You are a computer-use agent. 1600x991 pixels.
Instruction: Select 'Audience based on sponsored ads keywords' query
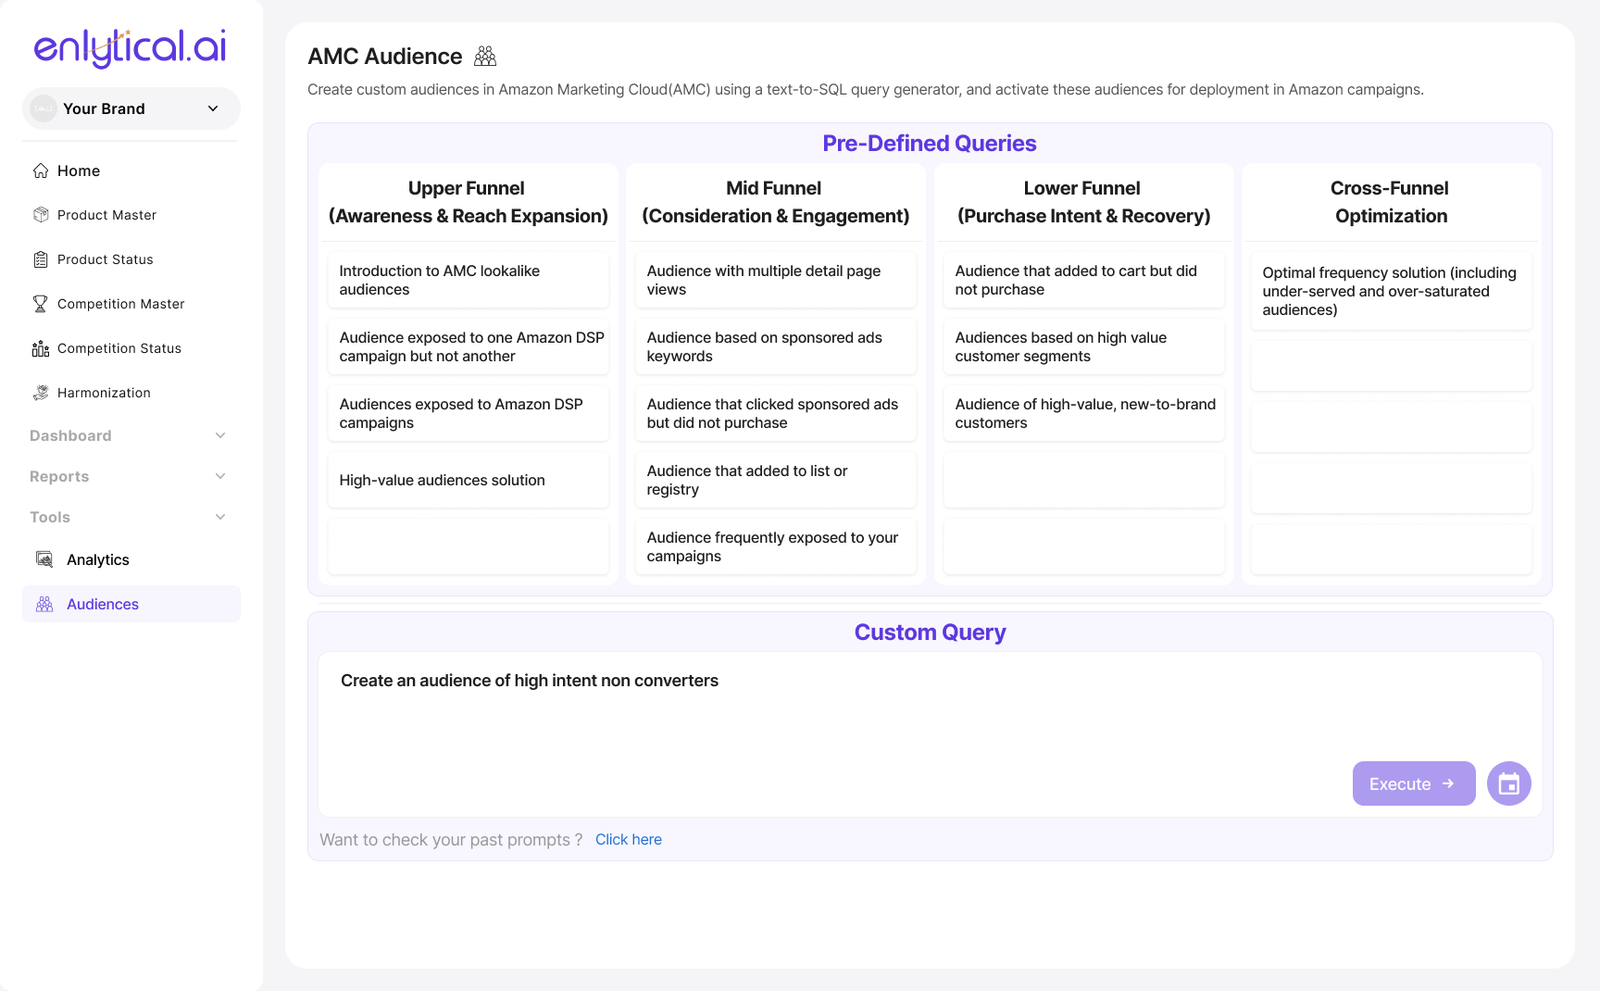click(x=776, y=347)
